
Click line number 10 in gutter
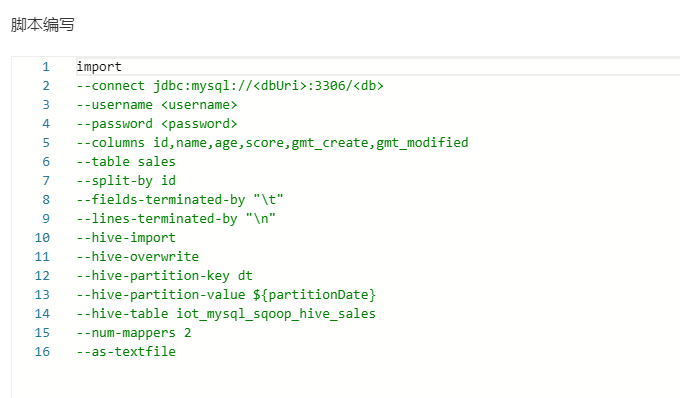click(x=42, y=238)
